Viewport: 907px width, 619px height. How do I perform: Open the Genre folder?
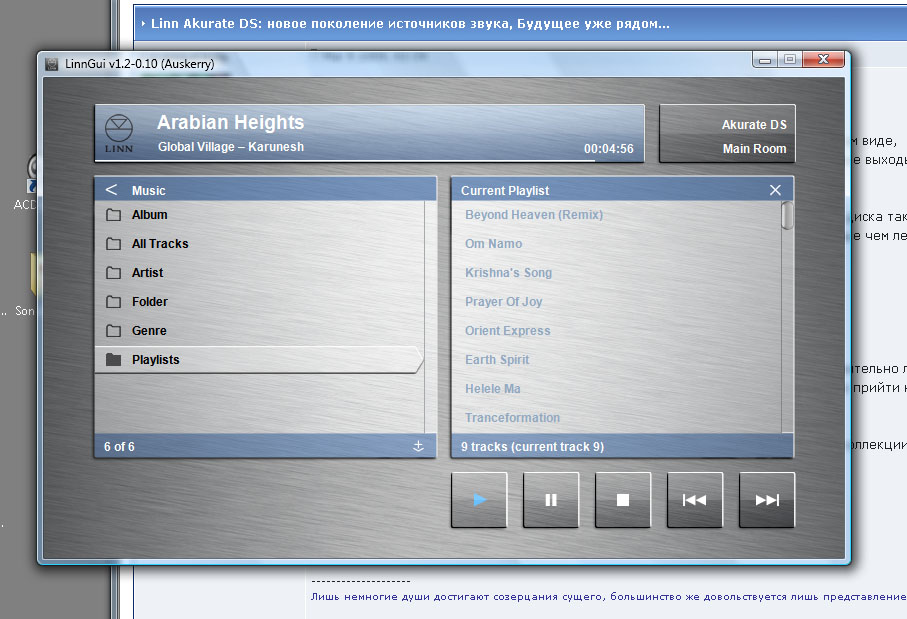pyautogui.click(x=259, y=330)
